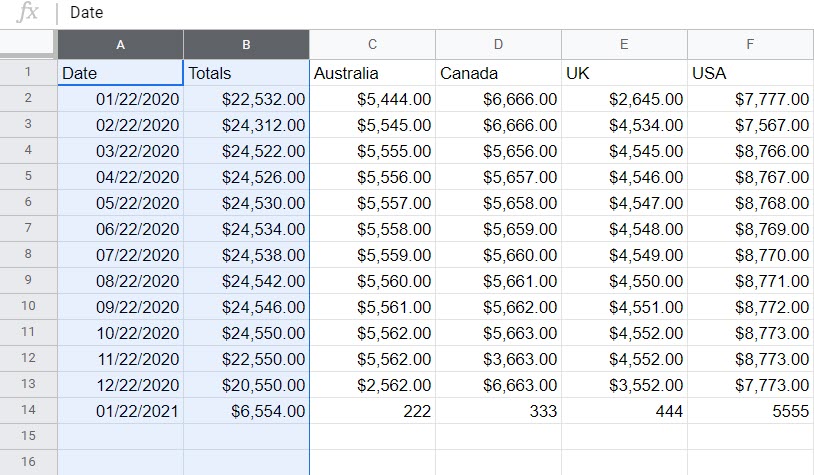Select column B header
Viewport: 814px width, 475px height.
tap(246, 44)
